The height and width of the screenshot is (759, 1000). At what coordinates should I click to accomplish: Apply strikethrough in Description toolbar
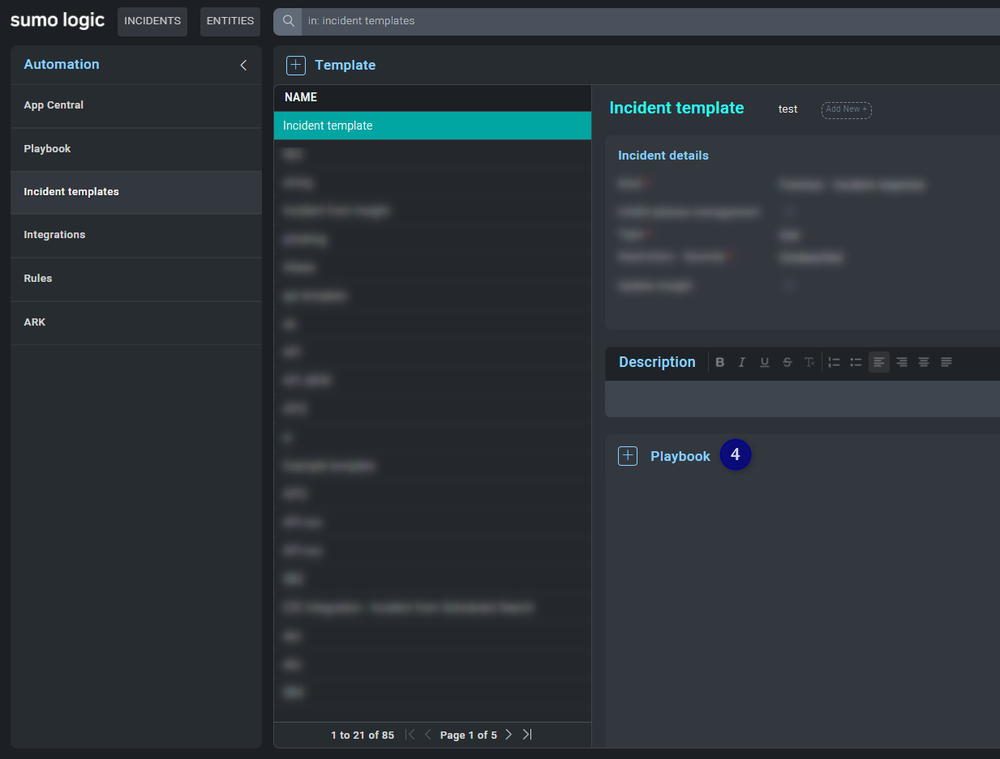(x=787, y=362)
